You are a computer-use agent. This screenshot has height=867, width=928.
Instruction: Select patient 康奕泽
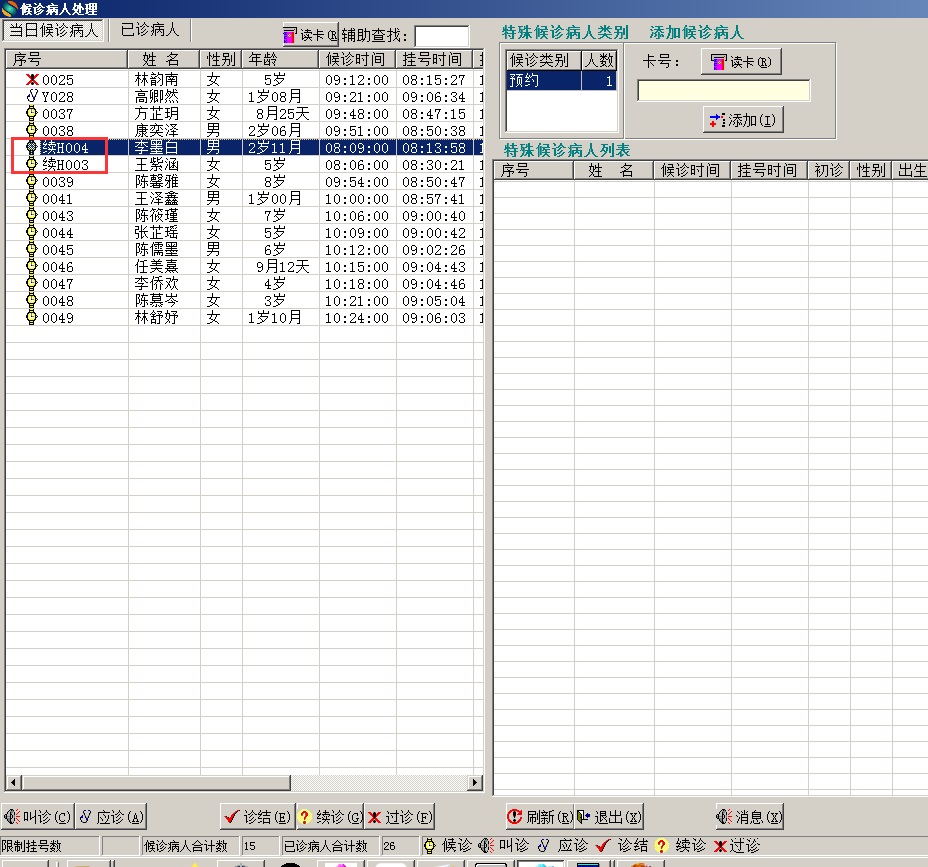(x=156, y=130)
